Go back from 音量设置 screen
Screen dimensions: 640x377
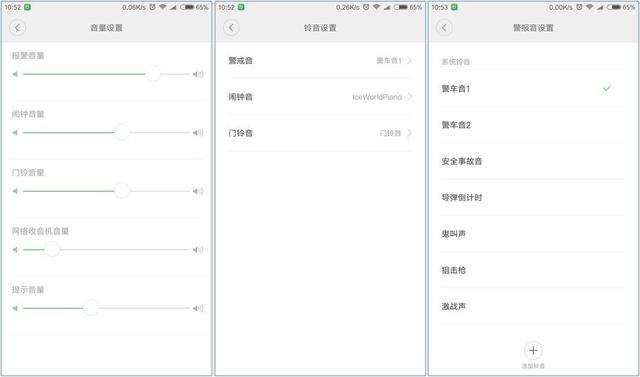[18, 28]
